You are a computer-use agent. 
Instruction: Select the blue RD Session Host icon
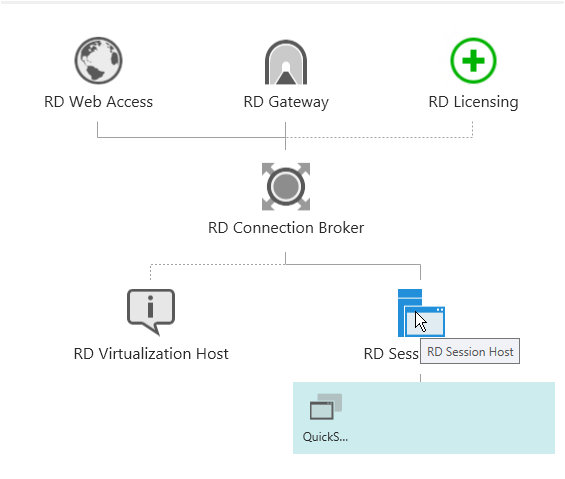(421, 313)
